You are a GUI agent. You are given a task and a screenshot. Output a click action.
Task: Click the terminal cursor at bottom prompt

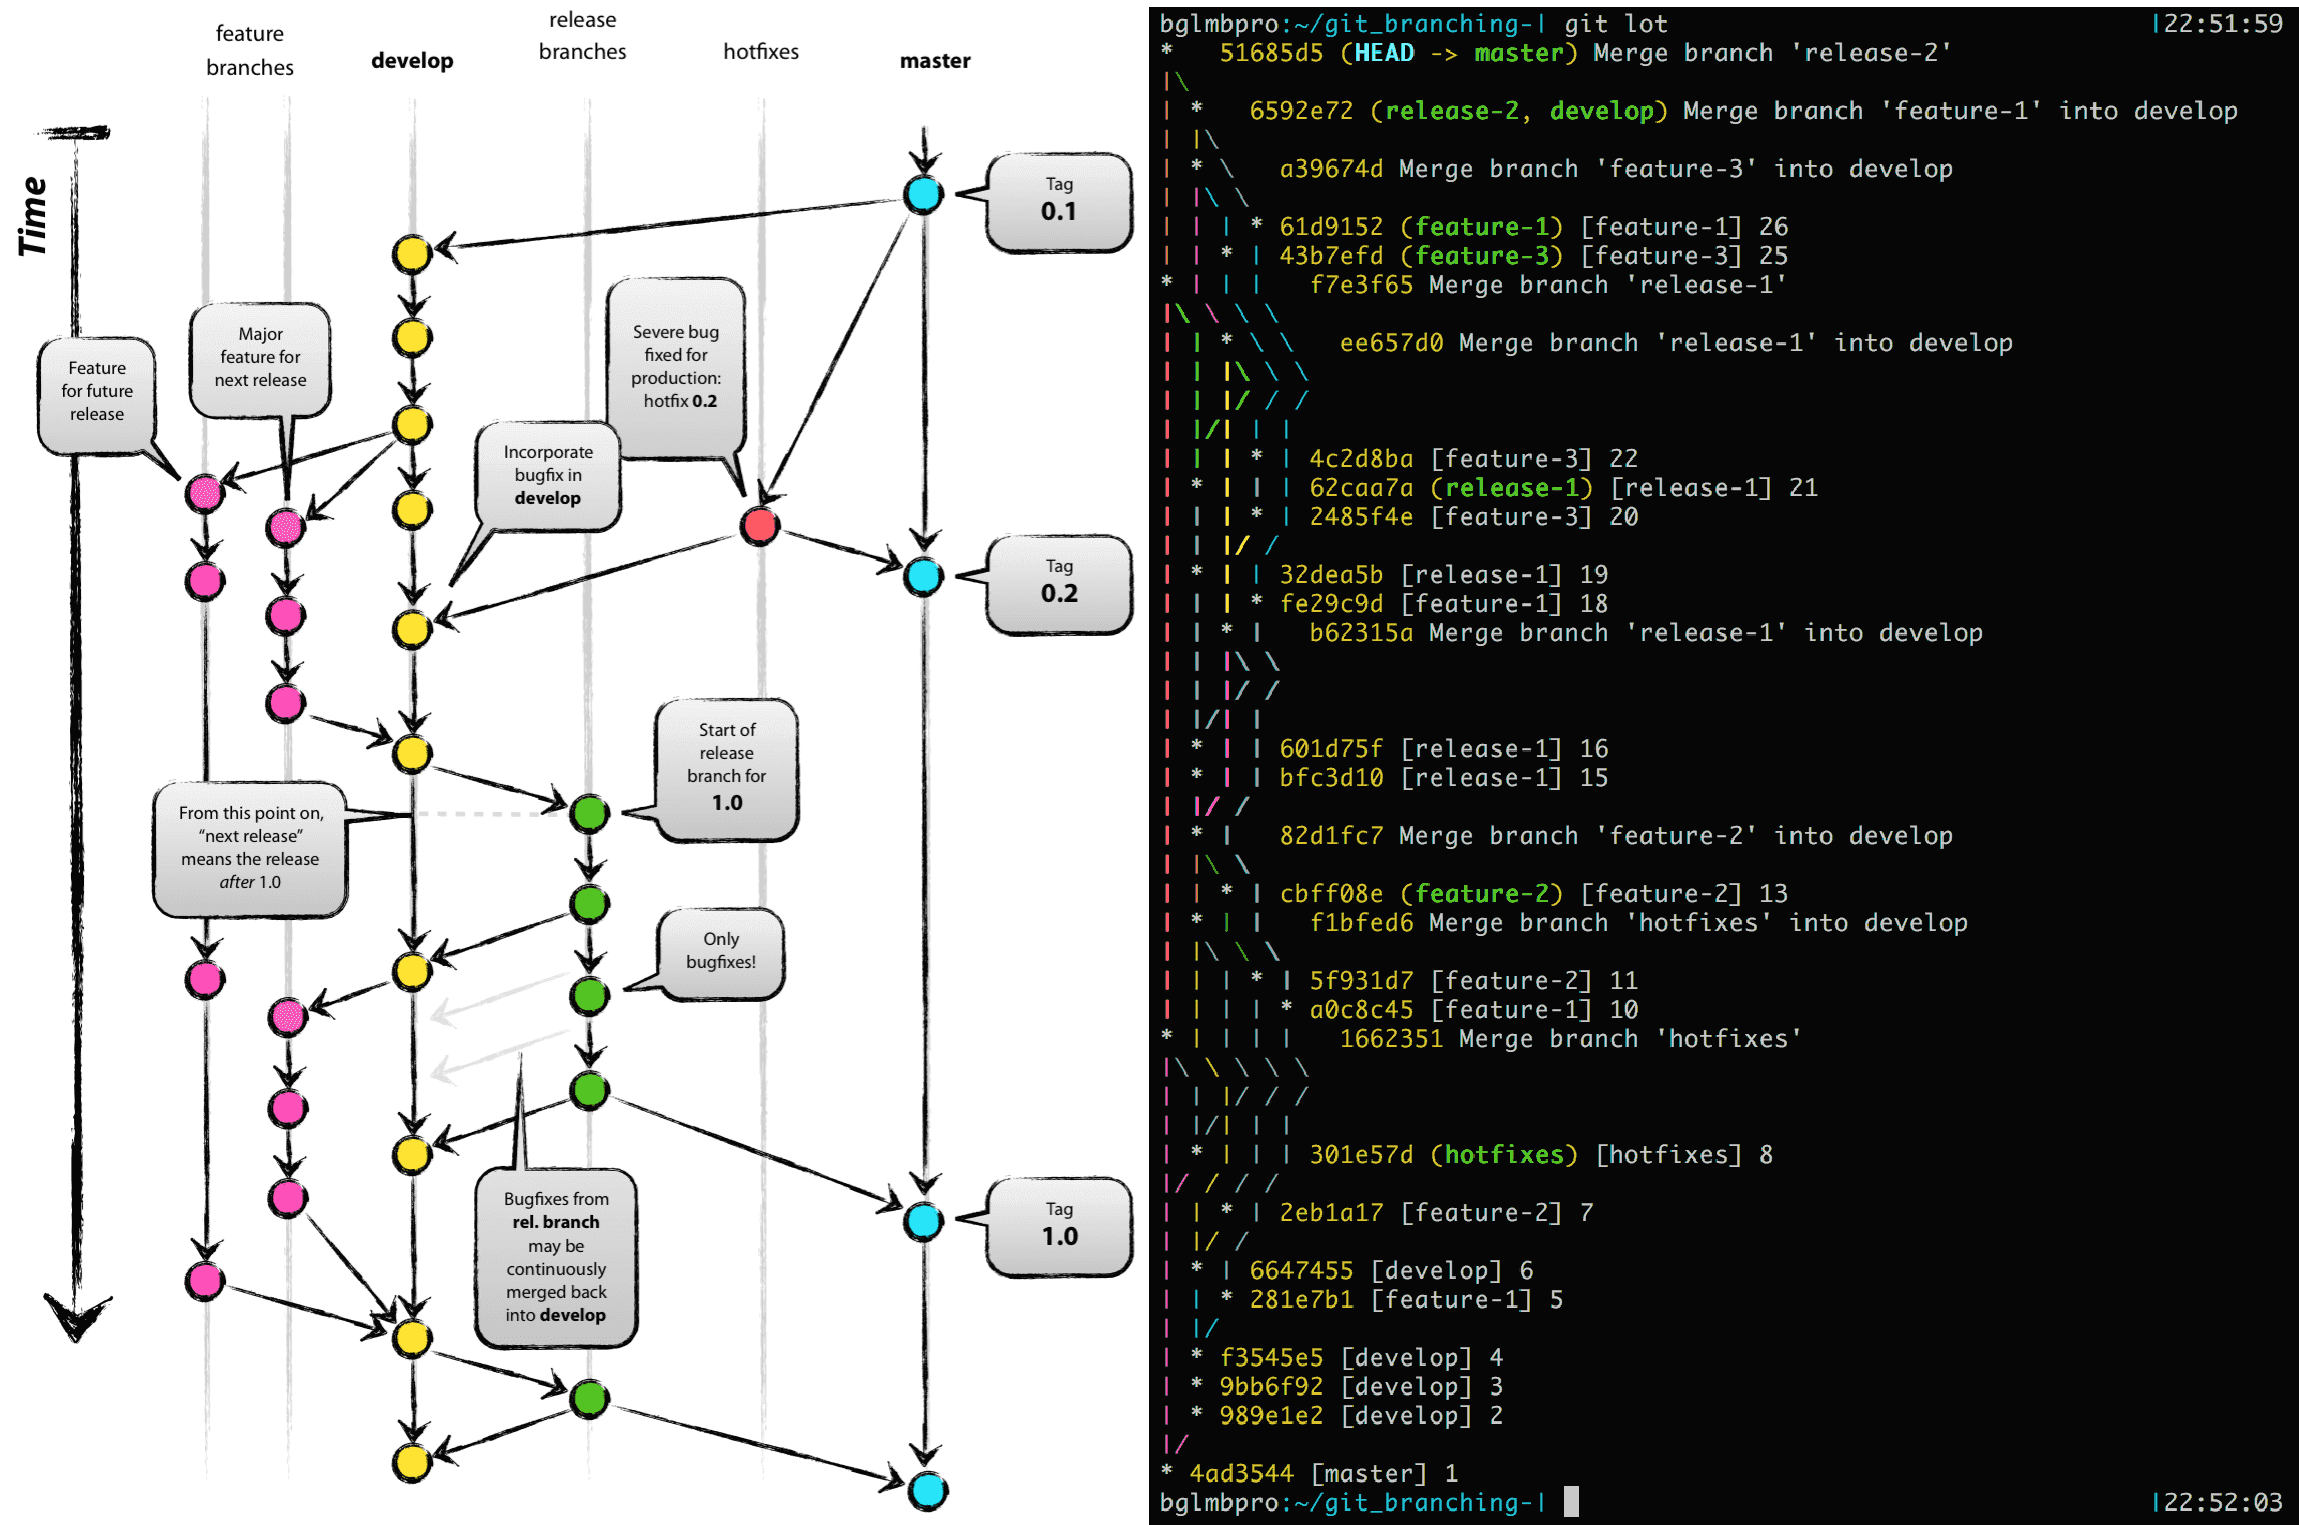pos(1571,1501)
